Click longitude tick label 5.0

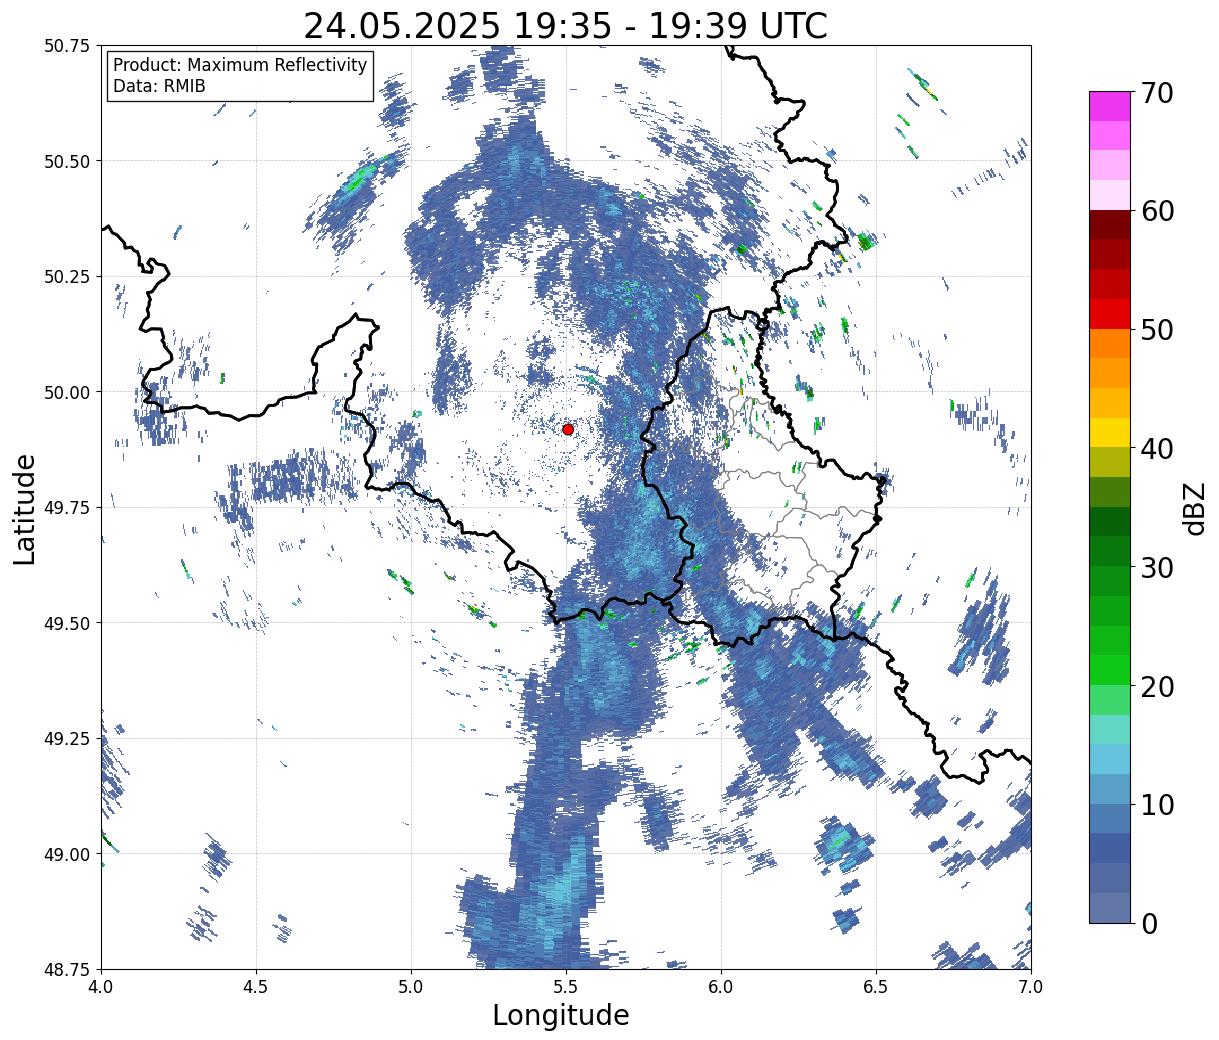pos(411,986)
